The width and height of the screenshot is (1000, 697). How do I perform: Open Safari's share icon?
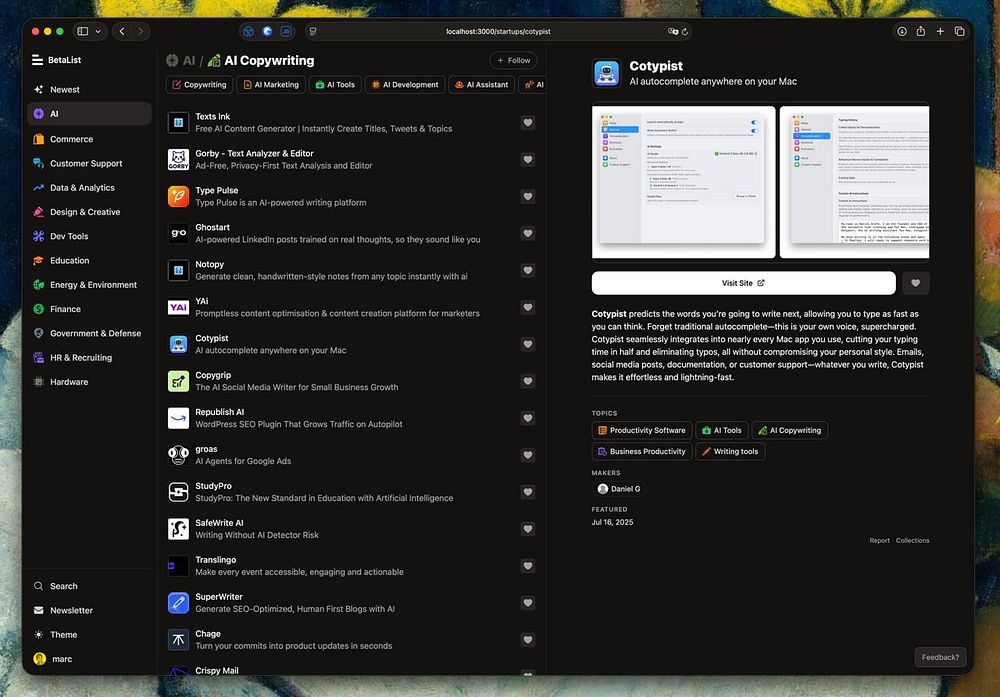pos(920,32)
